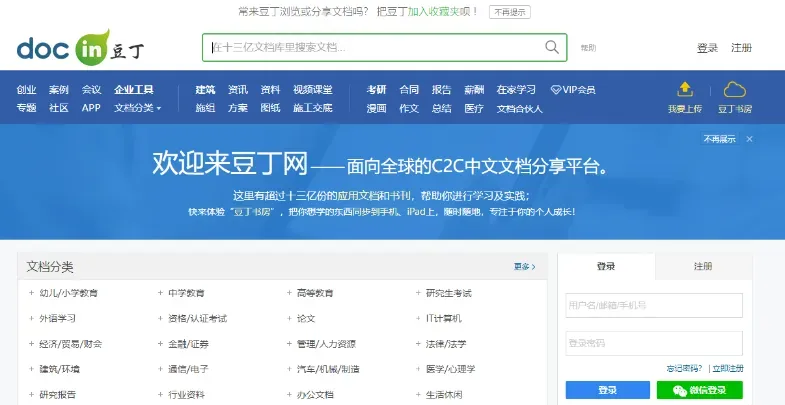Screen dimensions: 785x405
Task: Open the 合同 navigation item
Action: point(409,90)
